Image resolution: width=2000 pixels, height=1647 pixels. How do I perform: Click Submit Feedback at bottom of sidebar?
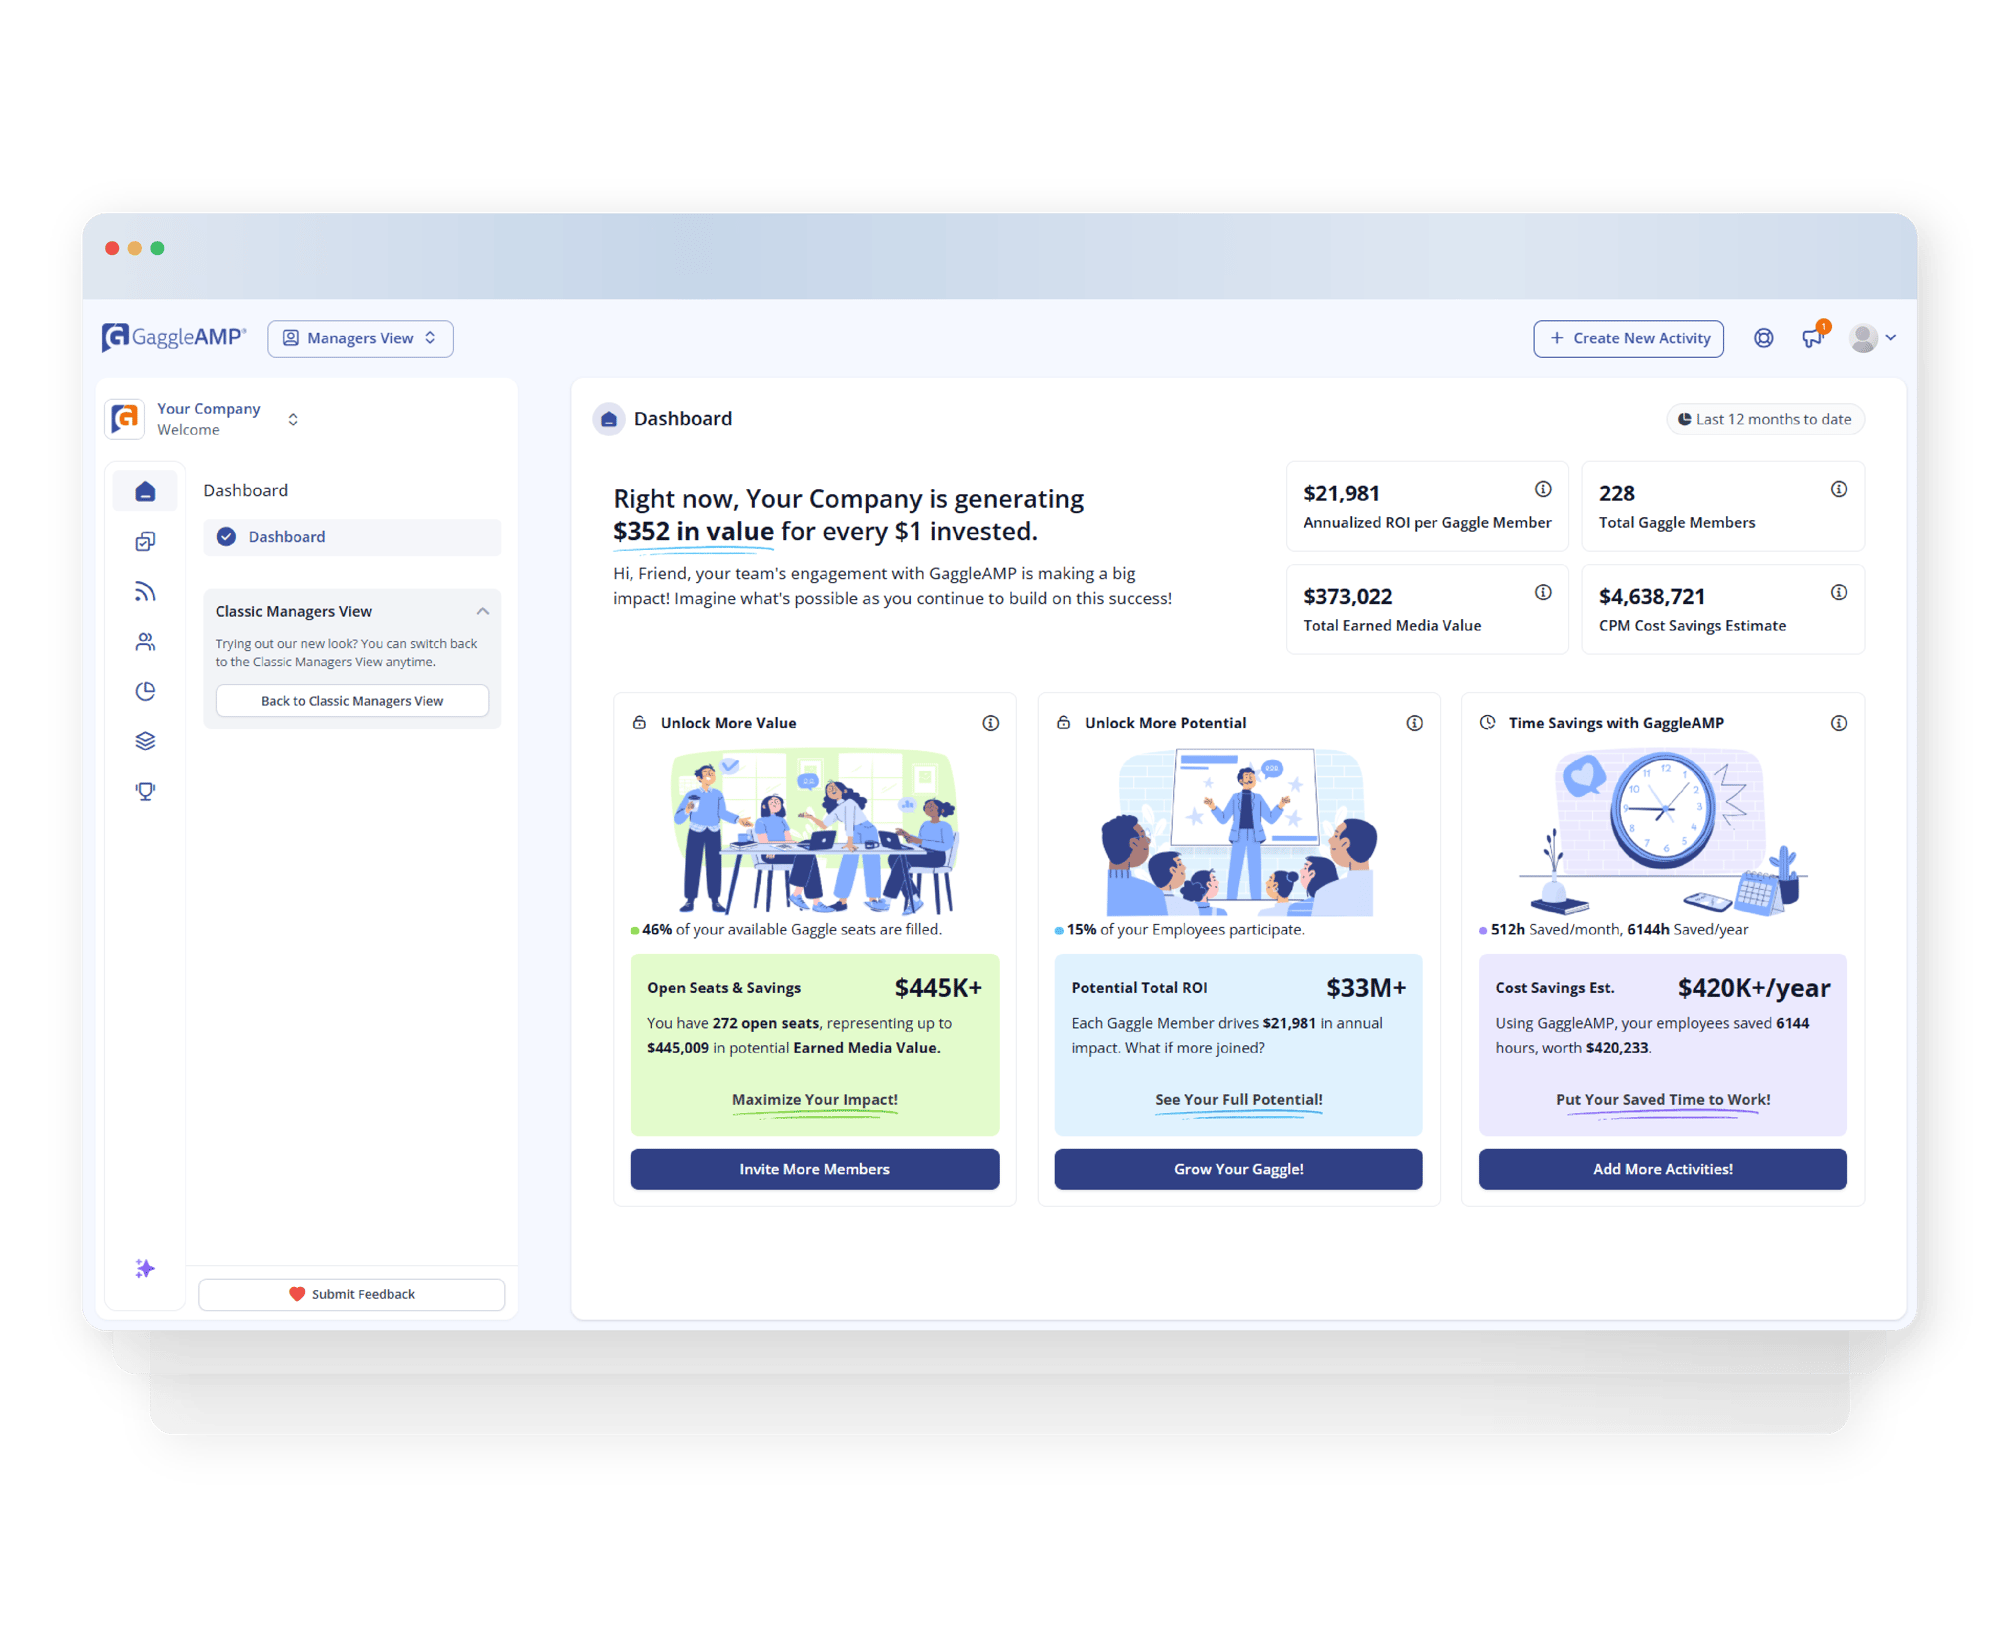click(x=352, y=1294)
